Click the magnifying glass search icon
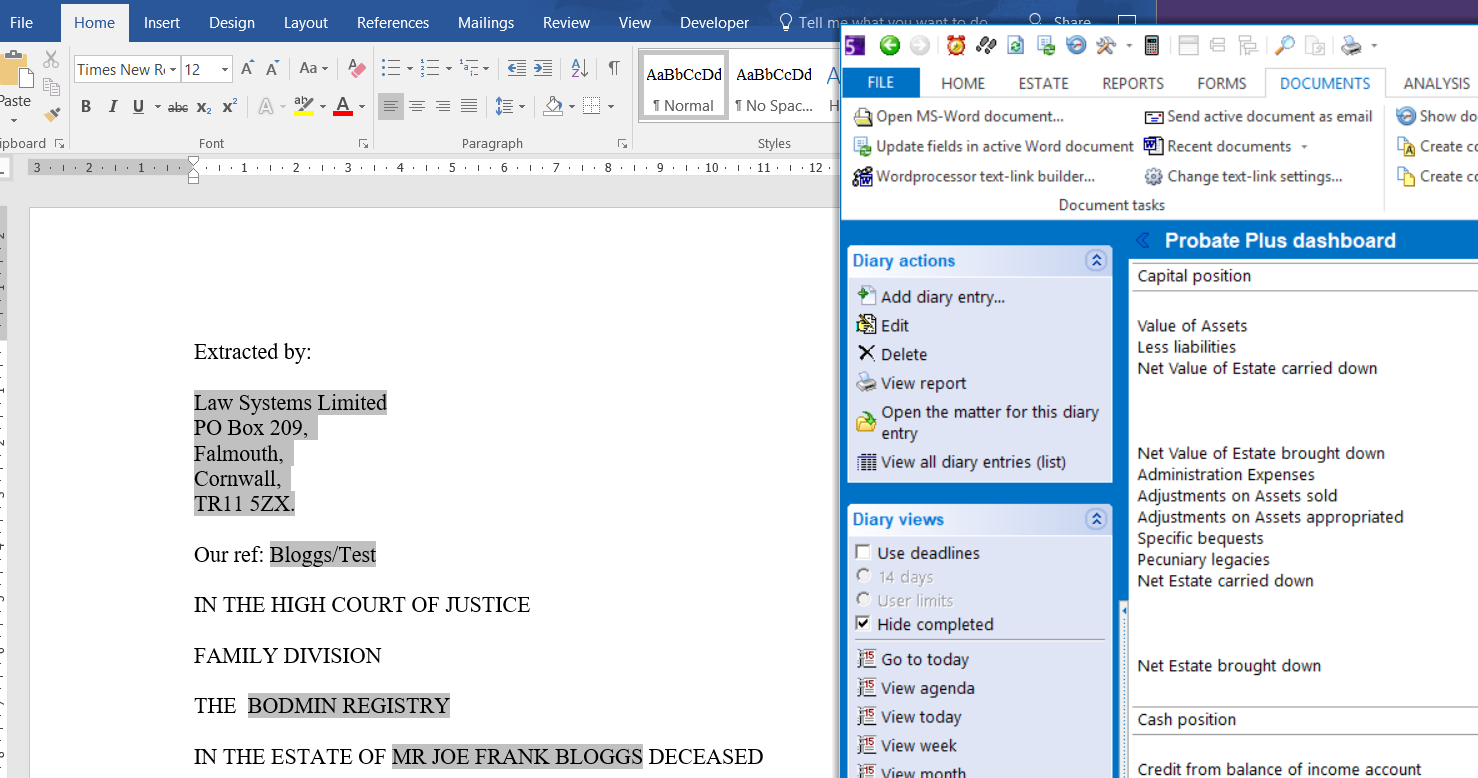The image size is (1478, 778). [1284, 45]
